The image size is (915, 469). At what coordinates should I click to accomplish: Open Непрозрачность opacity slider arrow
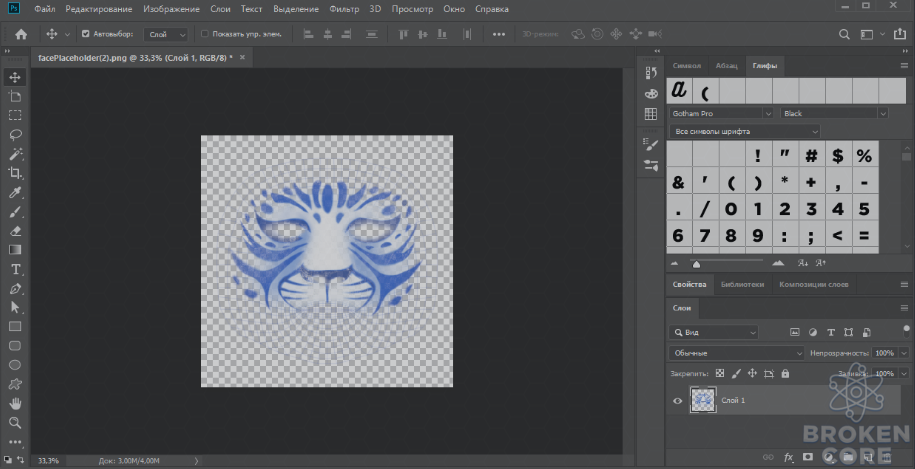point(904,353)
